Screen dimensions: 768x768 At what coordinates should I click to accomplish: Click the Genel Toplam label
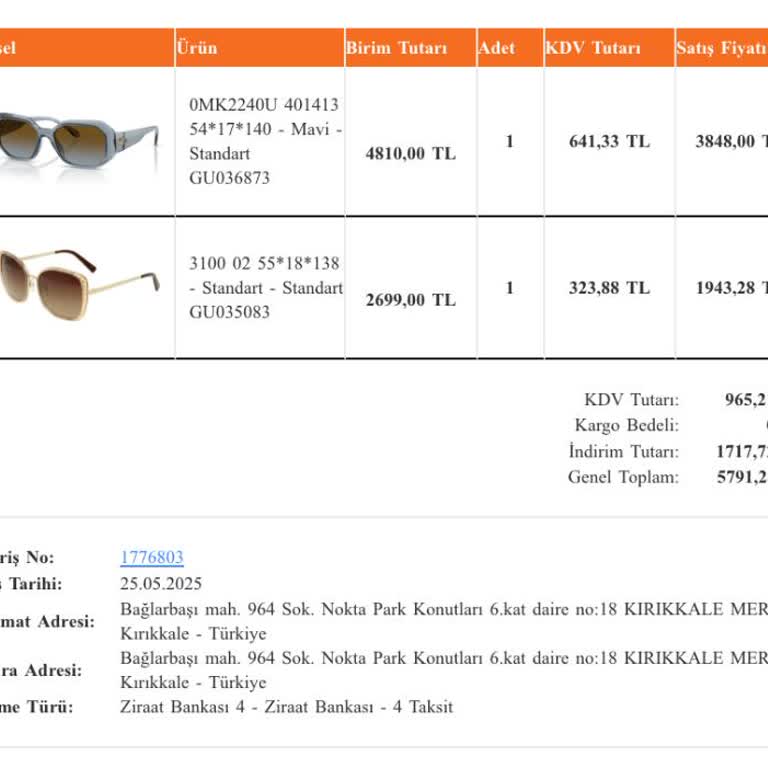[623, 477]
